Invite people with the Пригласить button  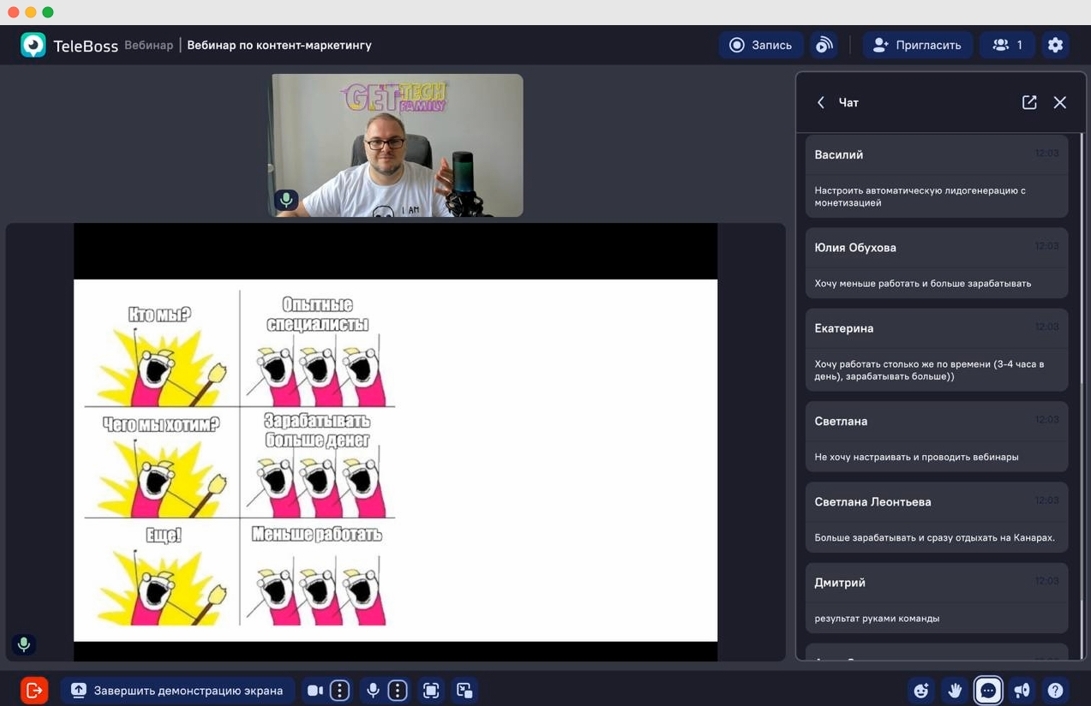917,45
